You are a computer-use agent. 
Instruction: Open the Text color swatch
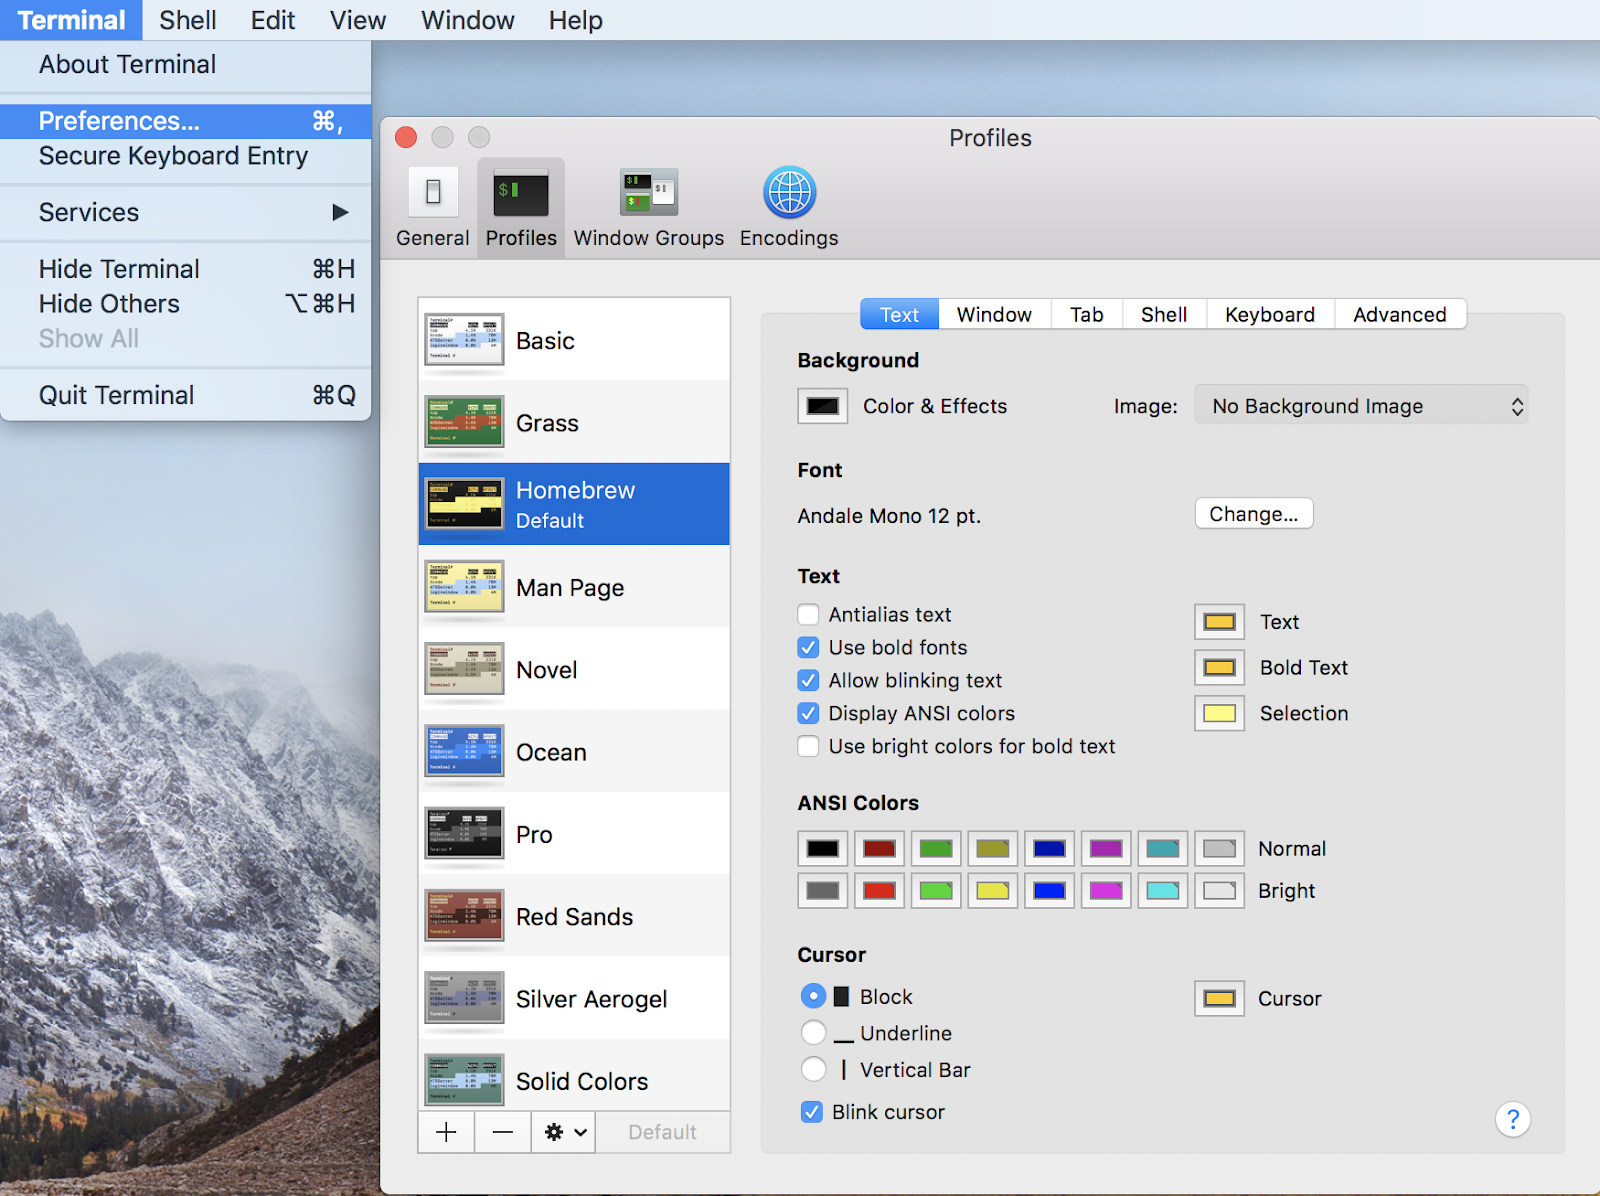tap(1220, 622)
